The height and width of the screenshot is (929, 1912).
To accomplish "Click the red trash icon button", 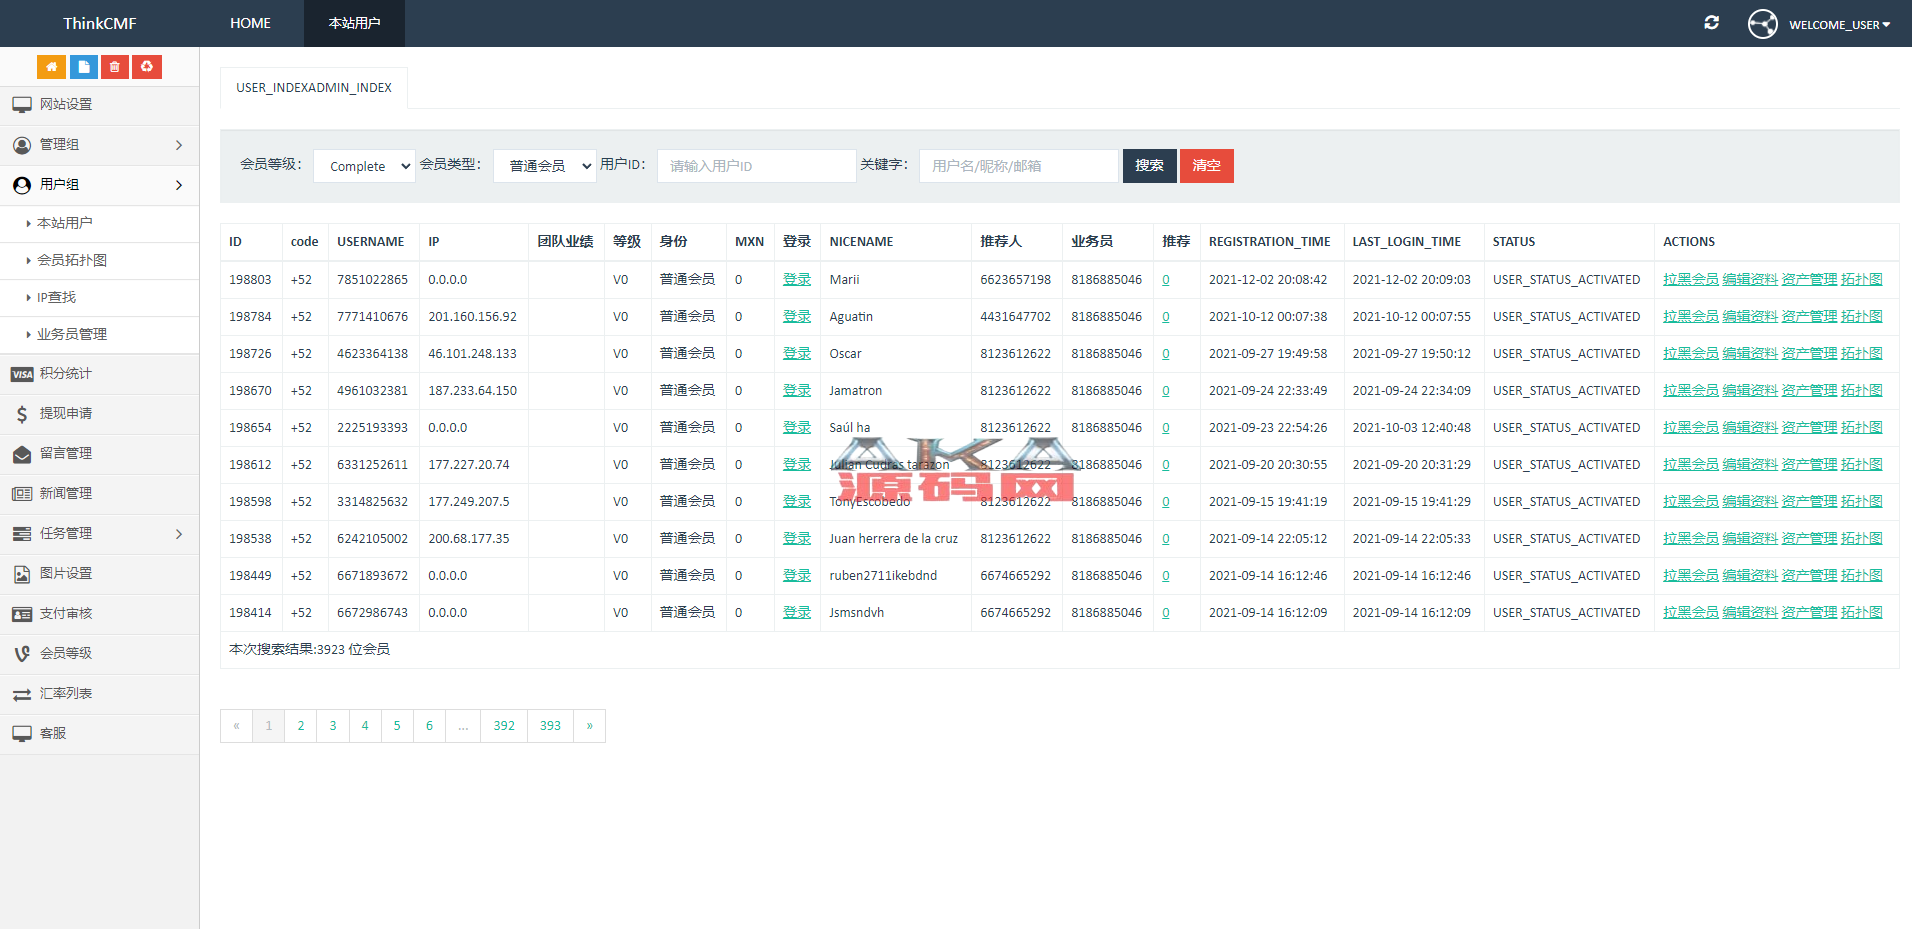I will click(115, 67).
